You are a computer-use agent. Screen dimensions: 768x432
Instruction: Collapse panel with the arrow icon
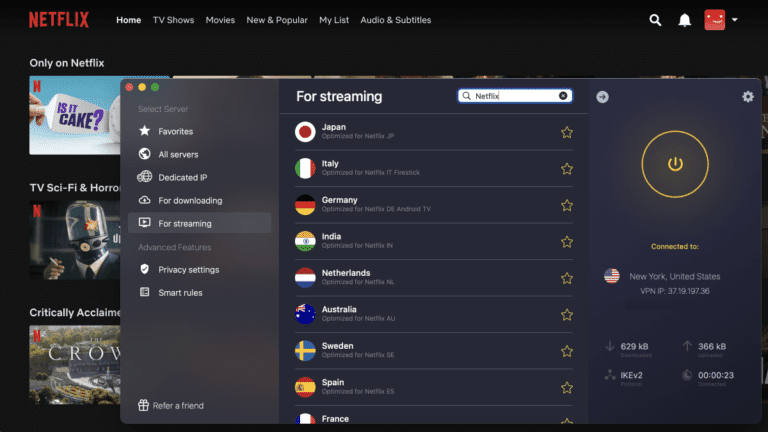(602, 97)
